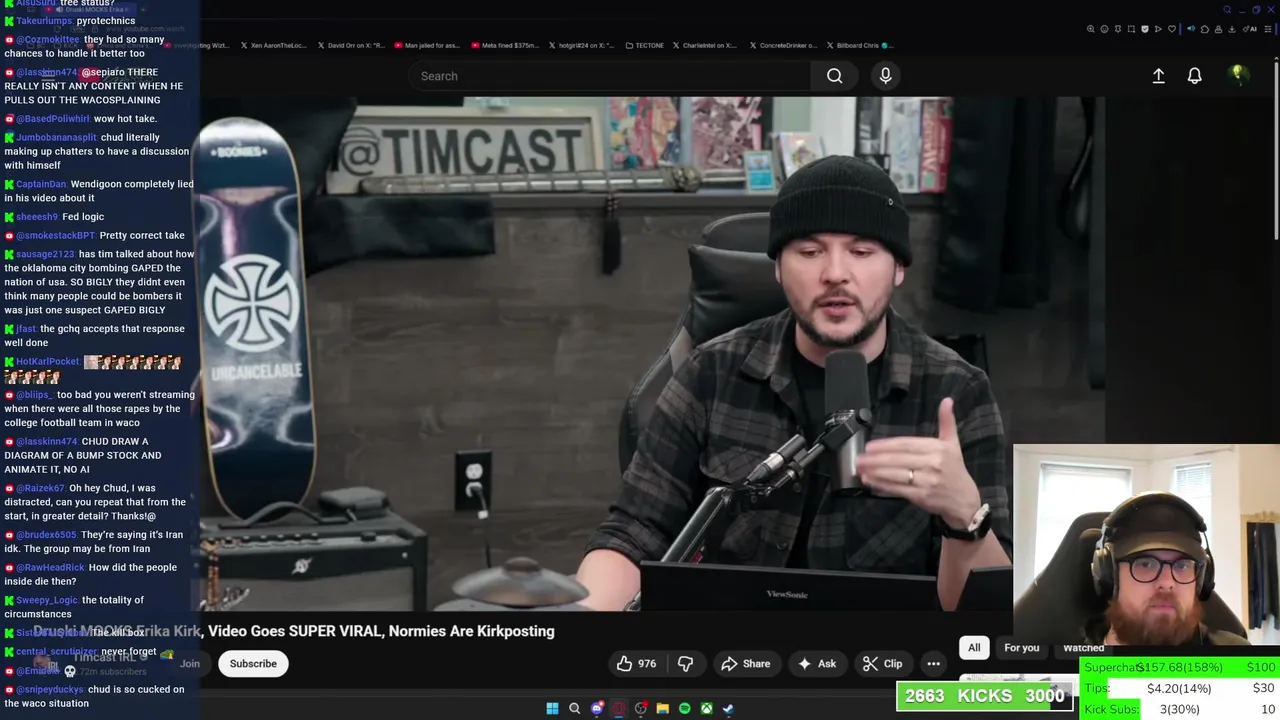Image resolution: width=1280 pixels, height=720 pixels.
Task: Create a Clip of the video
Action: click(x=882, y=663)
